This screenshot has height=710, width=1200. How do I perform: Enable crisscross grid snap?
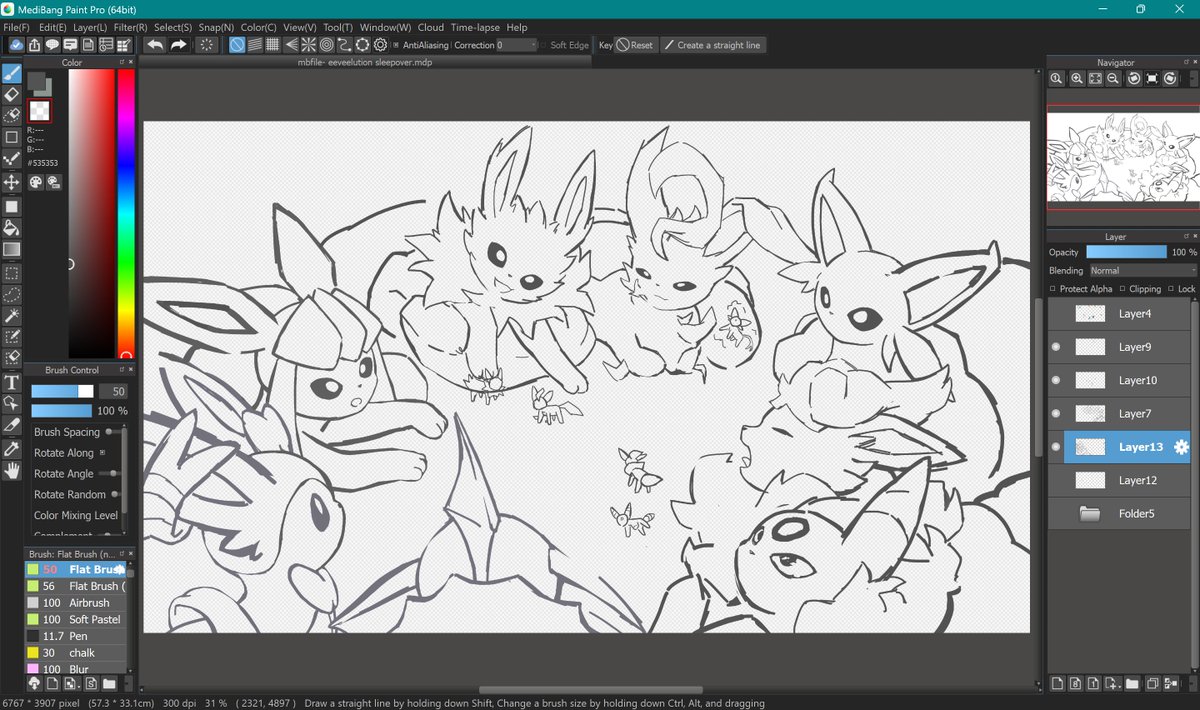[x=272, y=45]
